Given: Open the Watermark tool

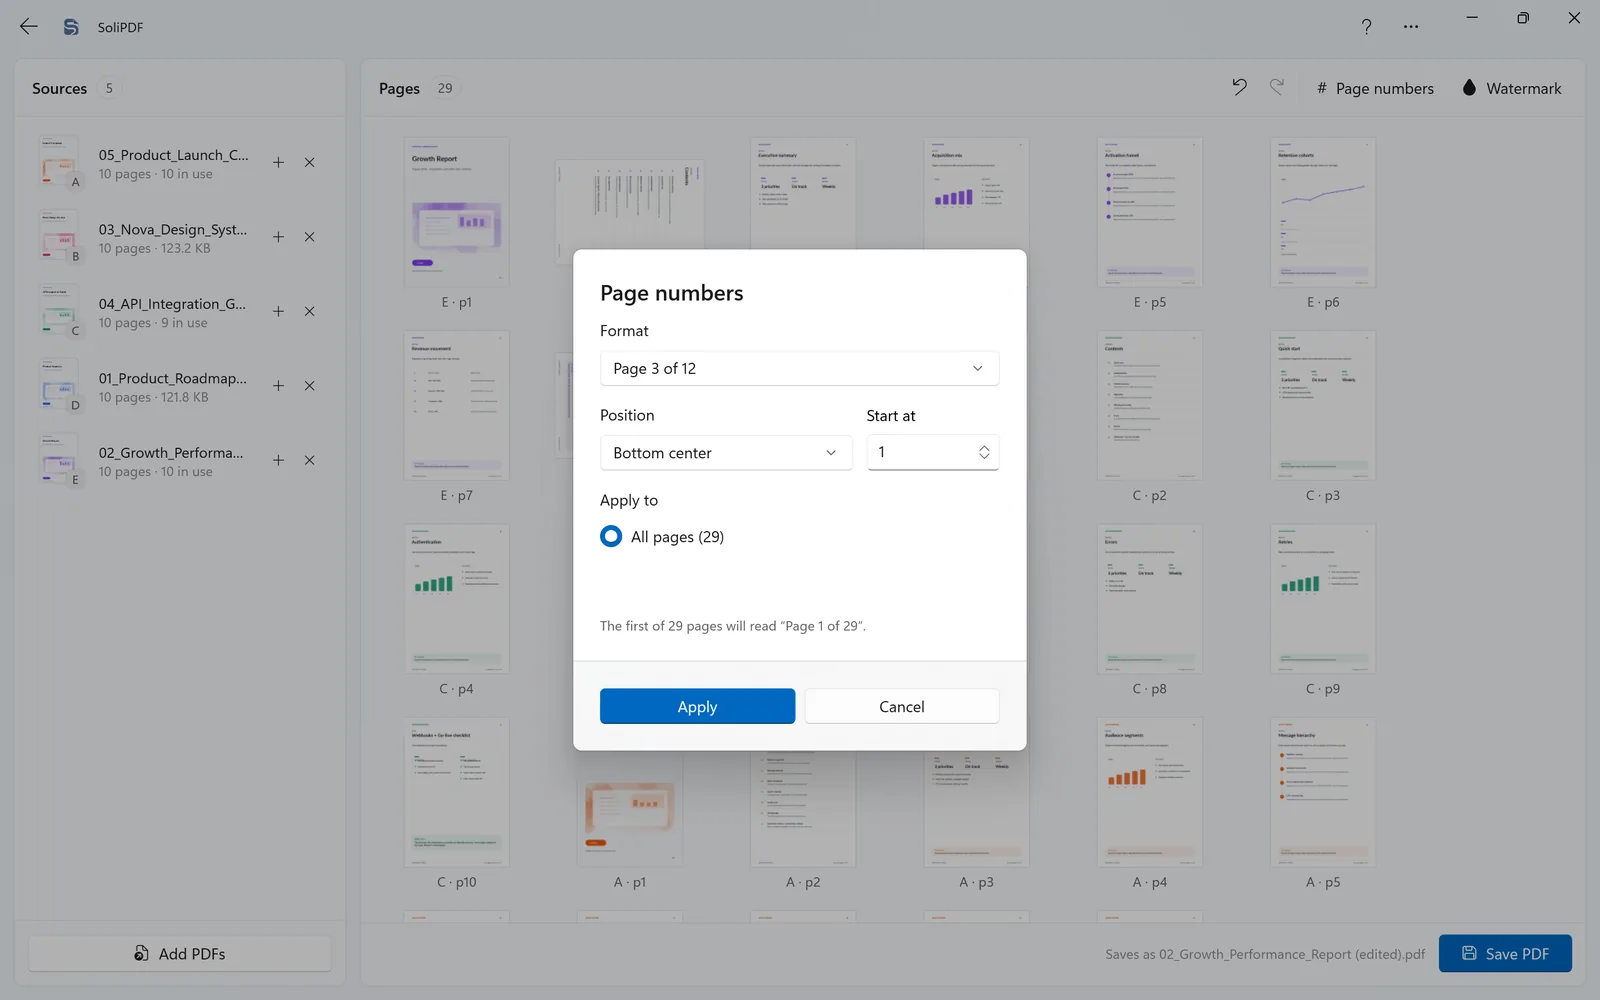Looking at the screenshot, I should click(1511, 88).
